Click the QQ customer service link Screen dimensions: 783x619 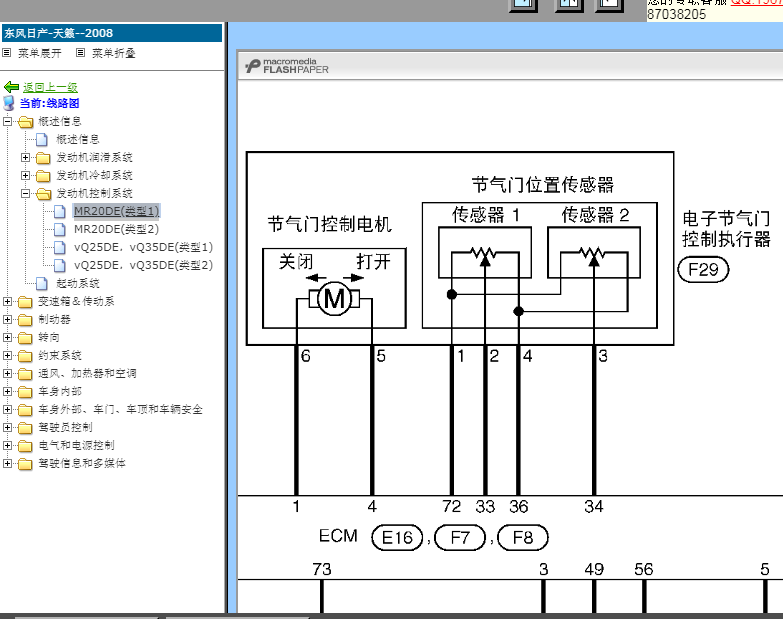[756, 2]
